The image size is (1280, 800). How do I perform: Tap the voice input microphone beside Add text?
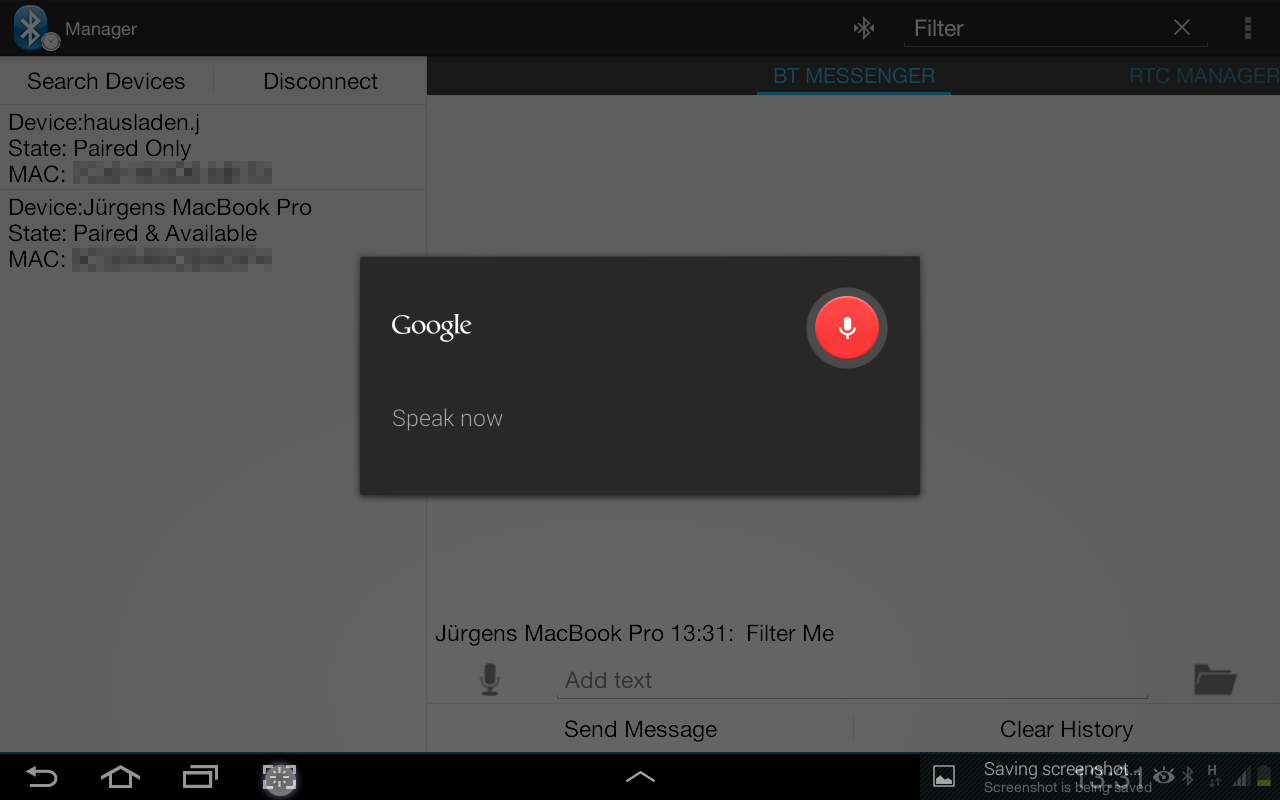point(489,680)
